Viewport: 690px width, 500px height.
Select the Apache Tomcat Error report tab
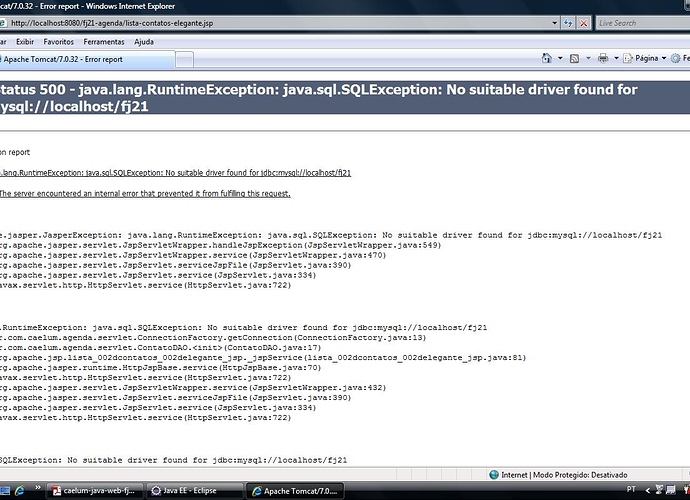click(87, 59)
